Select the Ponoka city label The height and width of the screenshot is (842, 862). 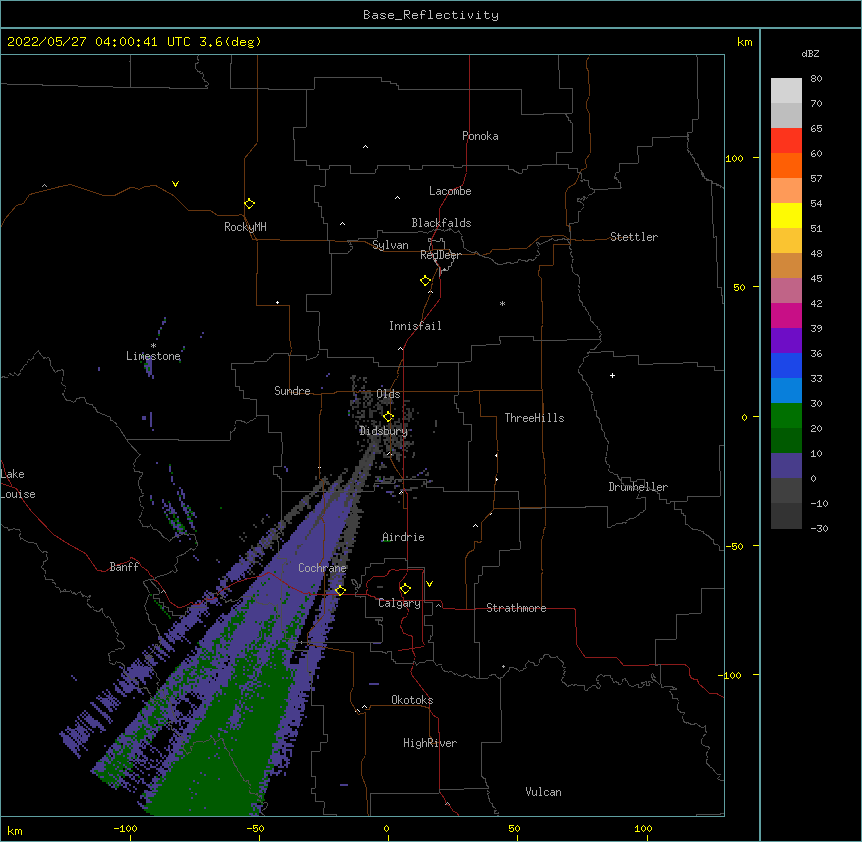click(x=480, y=136)
